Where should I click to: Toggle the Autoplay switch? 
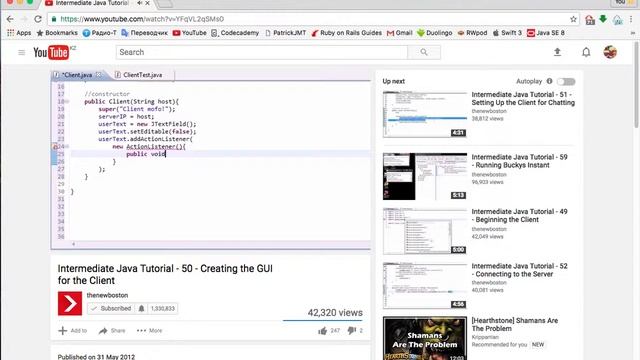[566, 82]
